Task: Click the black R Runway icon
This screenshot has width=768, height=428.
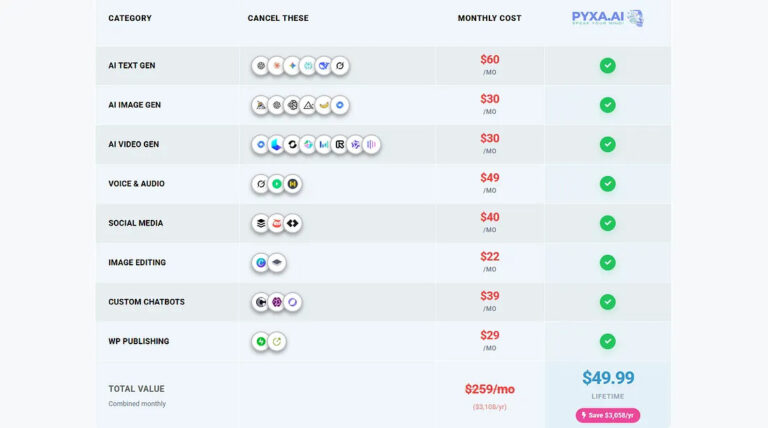Action: 339,144
